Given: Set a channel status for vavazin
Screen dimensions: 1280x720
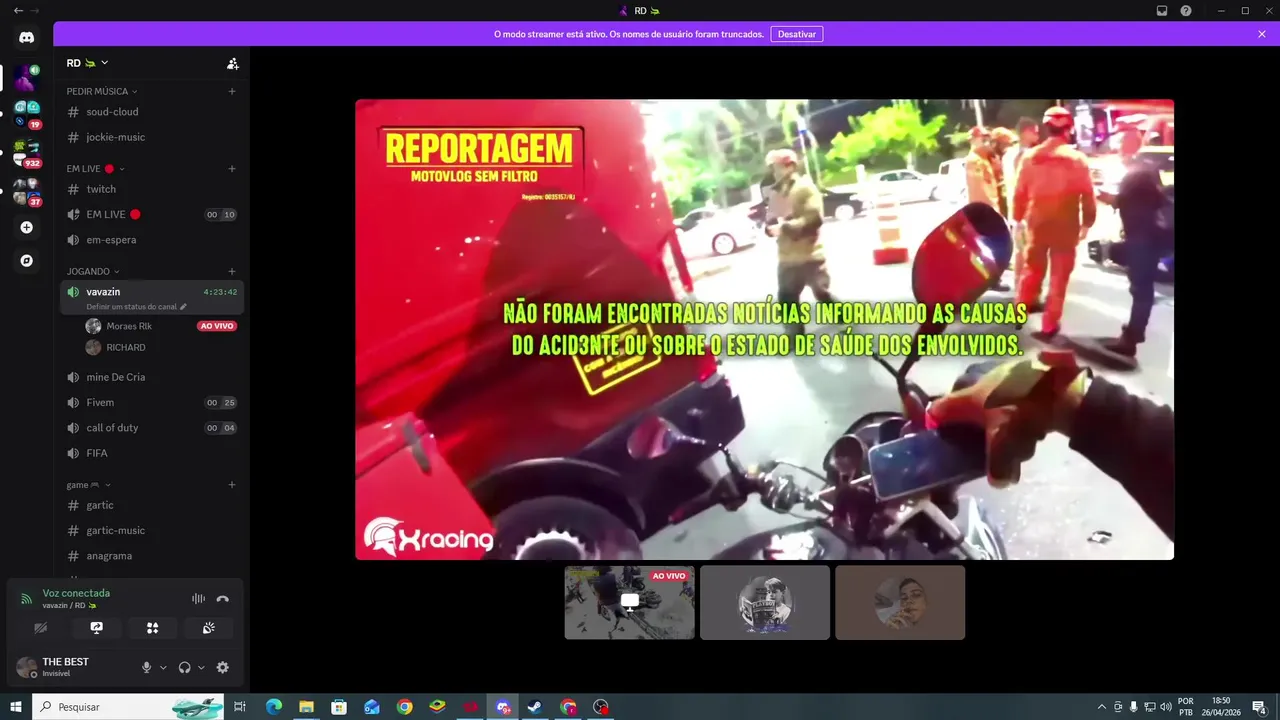Looking at the screenshot, I should (x=136, y=306).
